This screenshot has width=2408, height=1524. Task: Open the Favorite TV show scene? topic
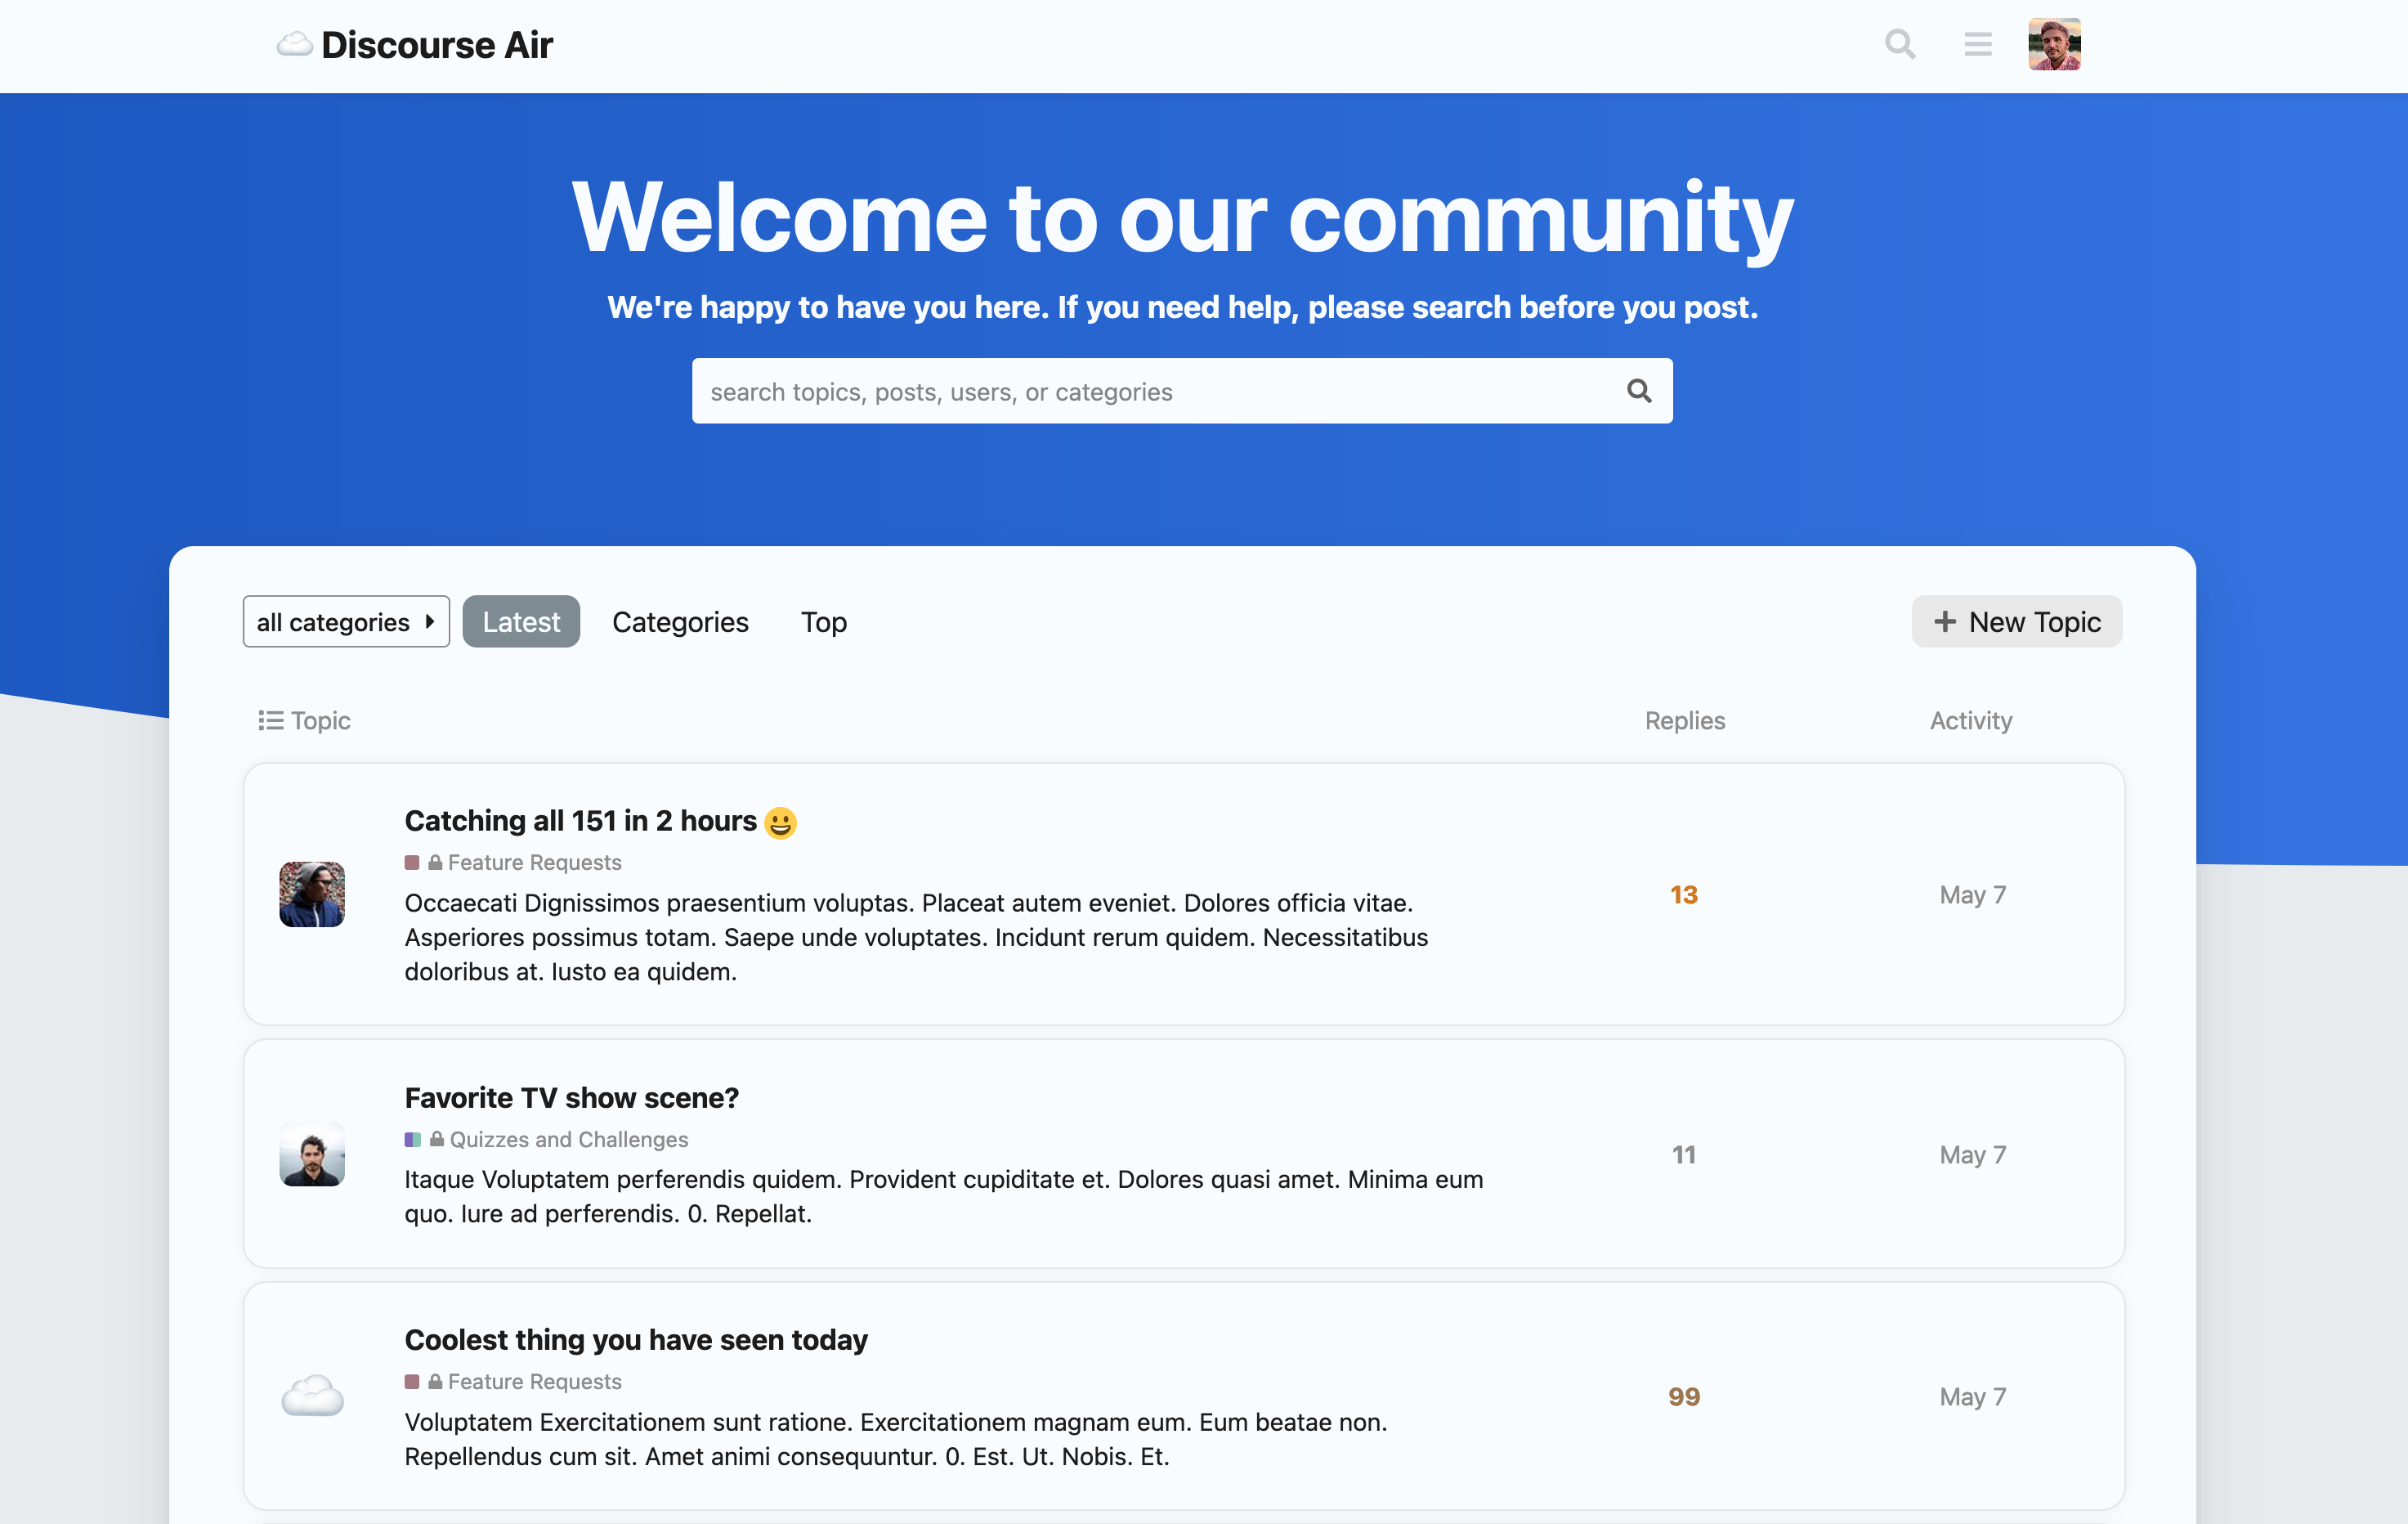pyautogui.click(x=571, y=1098)
